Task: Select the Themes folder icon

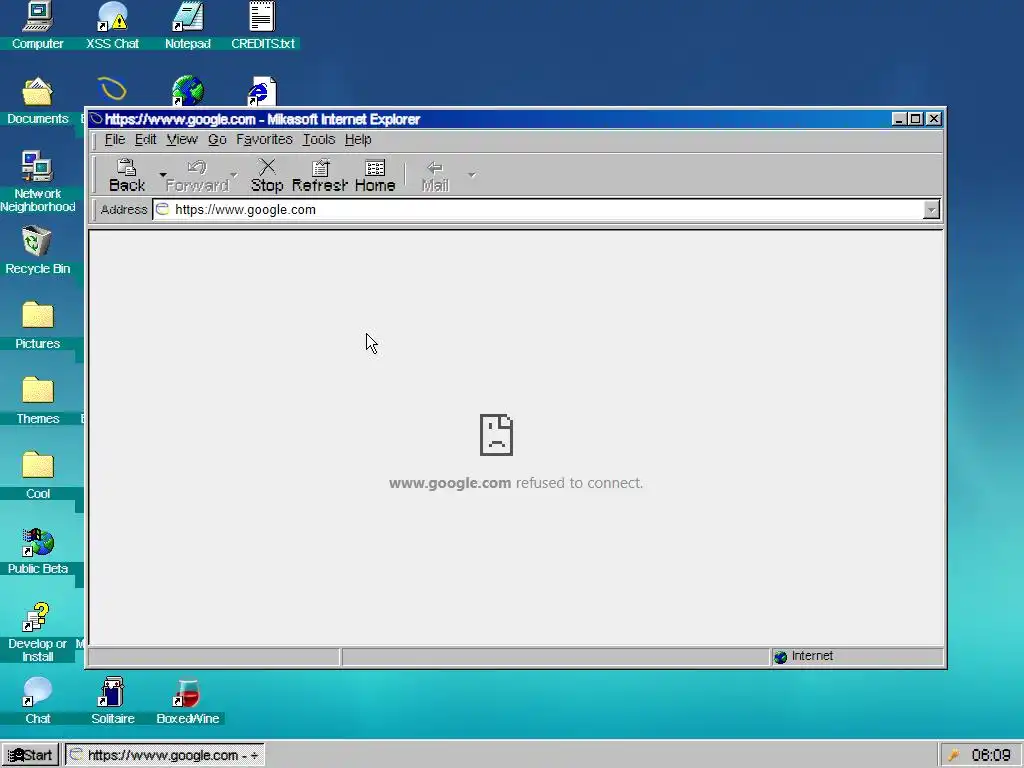Action: 37,401
